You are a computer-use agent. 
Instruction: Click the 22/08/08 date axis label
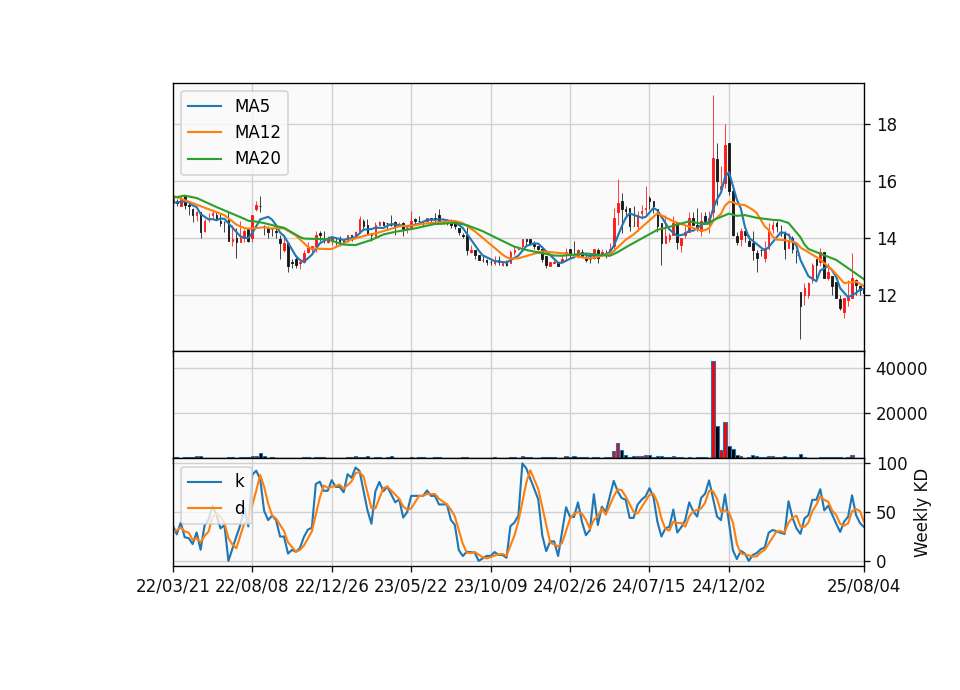coord(252,586)
